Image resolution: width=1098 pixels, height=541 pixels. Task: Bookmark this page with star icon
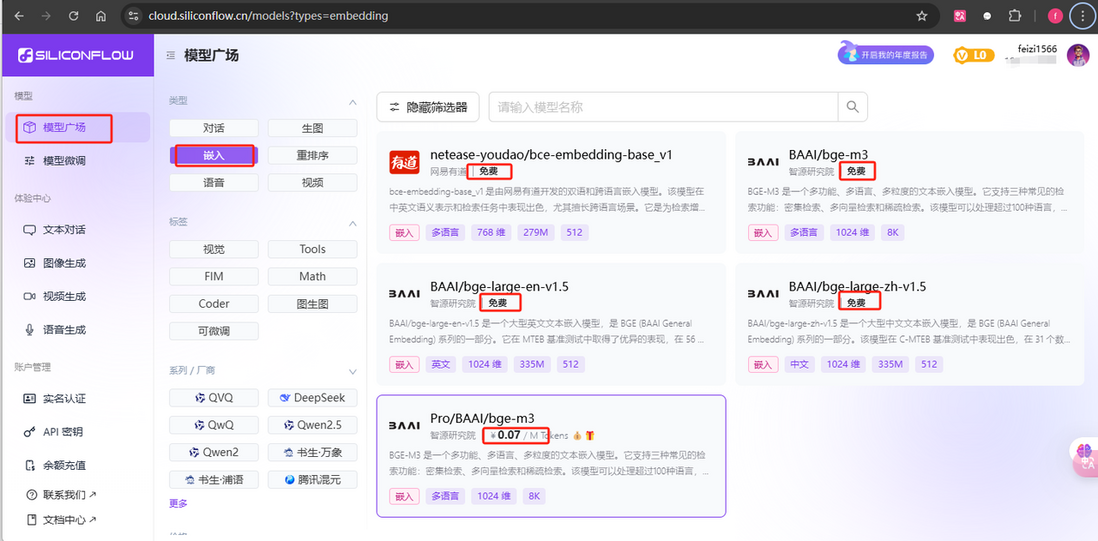[x=921, y=16]
